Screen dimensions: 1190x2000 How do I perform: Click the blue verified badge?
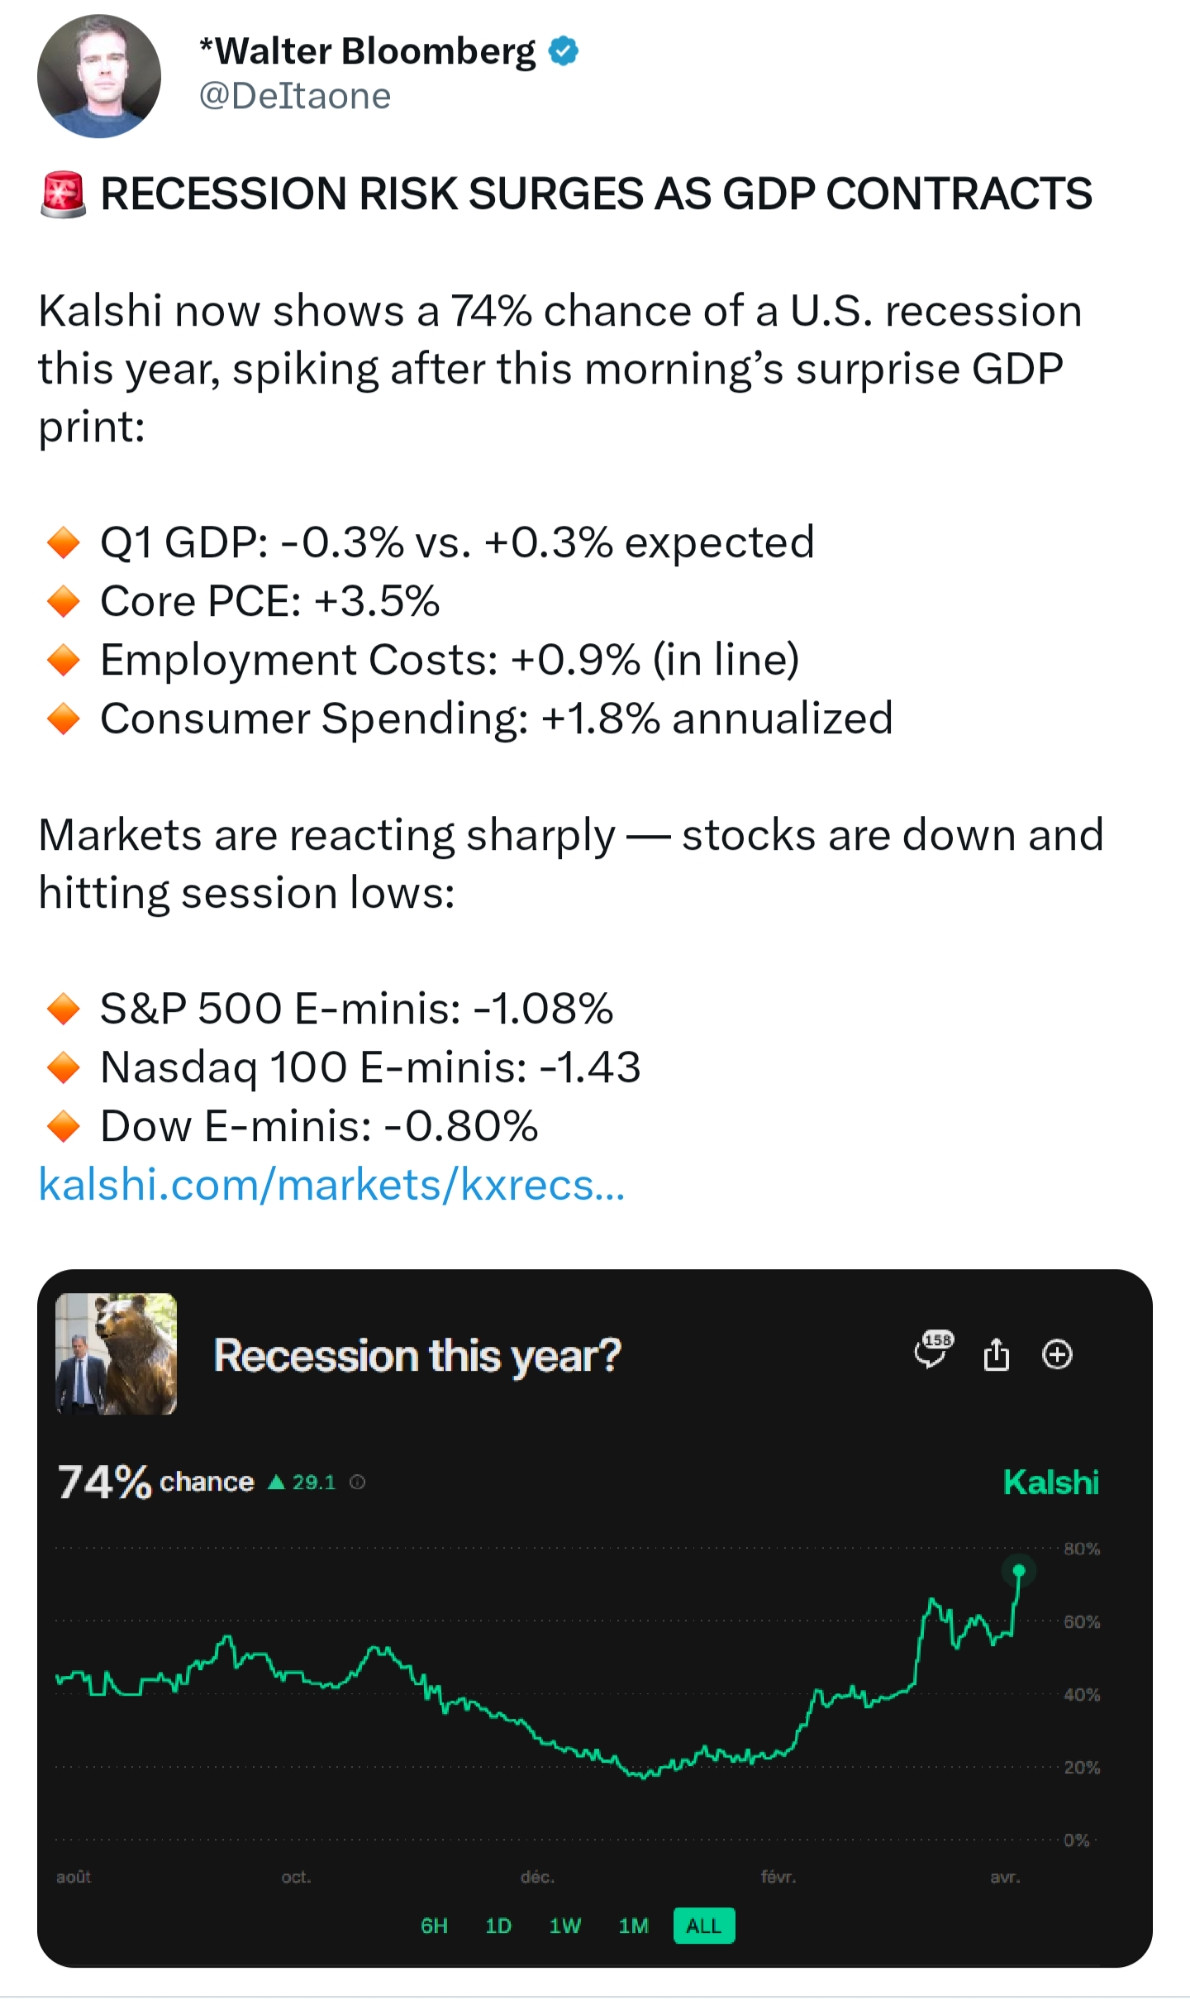[x=565, y=51]
